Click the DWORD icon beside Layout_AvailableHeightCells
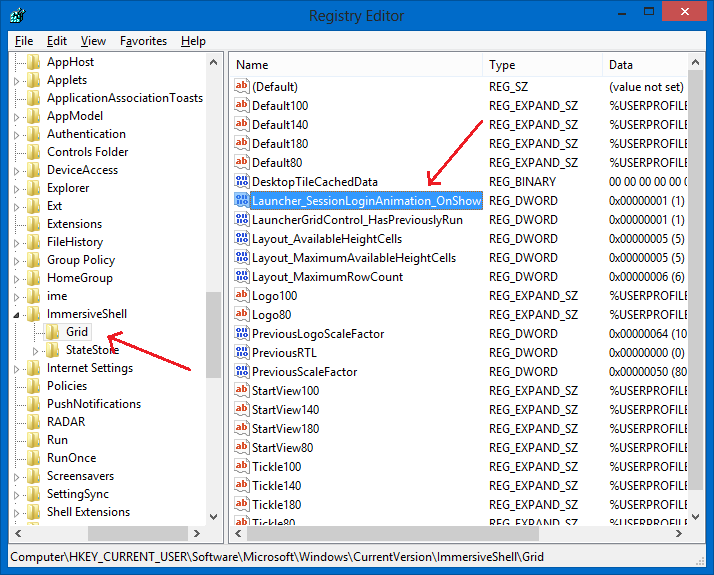 (x=241, y=238)
